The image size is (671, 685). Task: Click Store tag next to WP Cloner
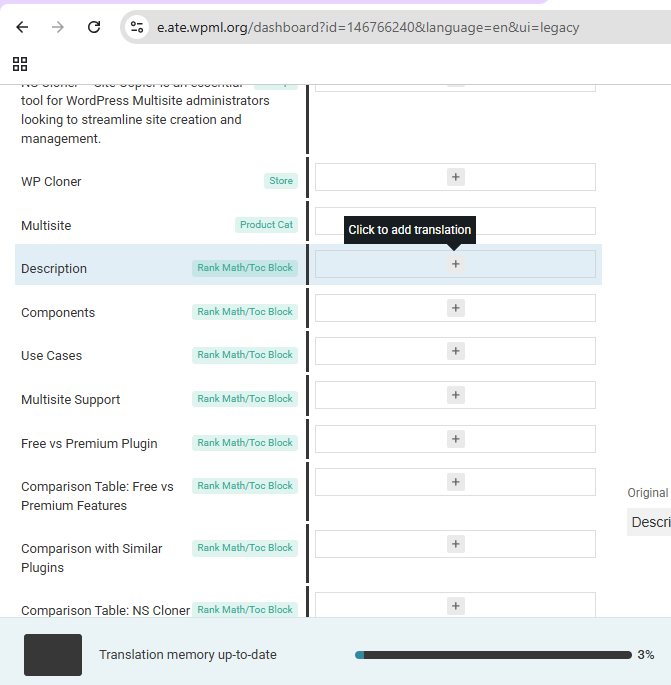[281, 181]
